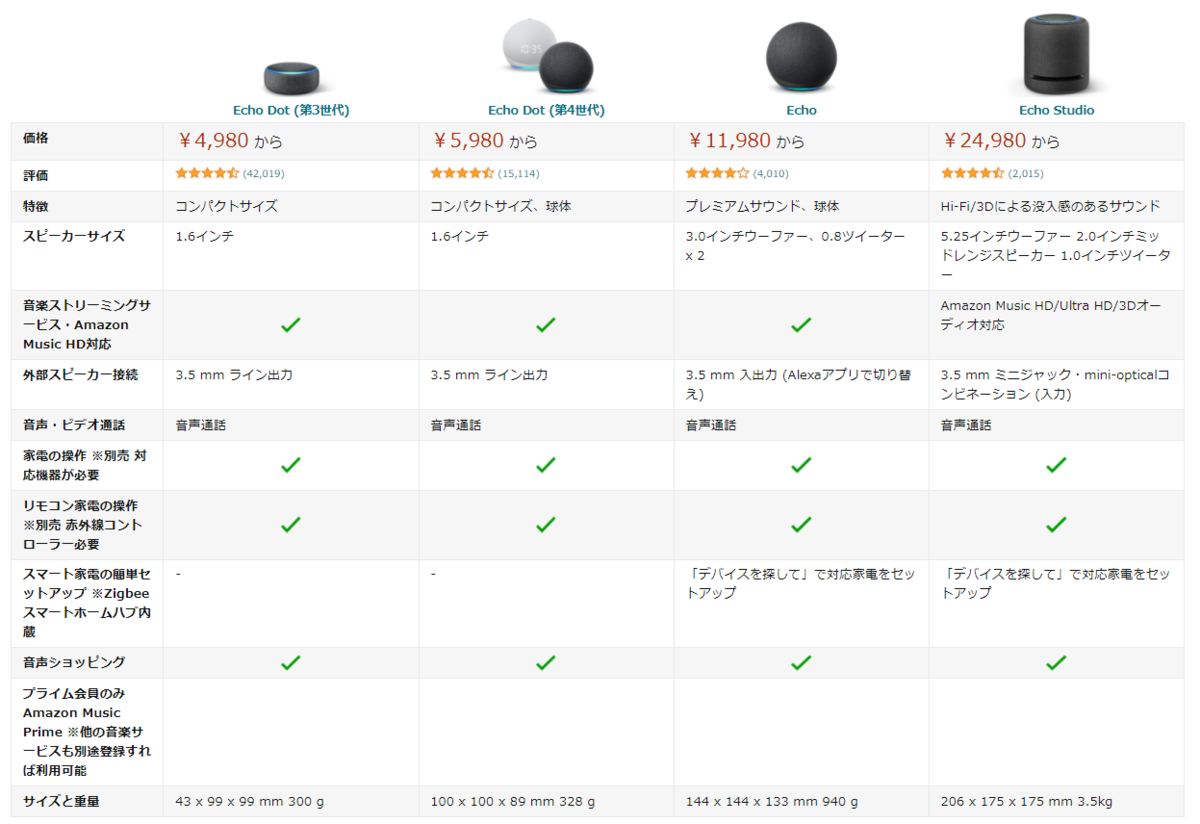
Task: Open the Echo Studio product link
Action: click(1057, 110)
